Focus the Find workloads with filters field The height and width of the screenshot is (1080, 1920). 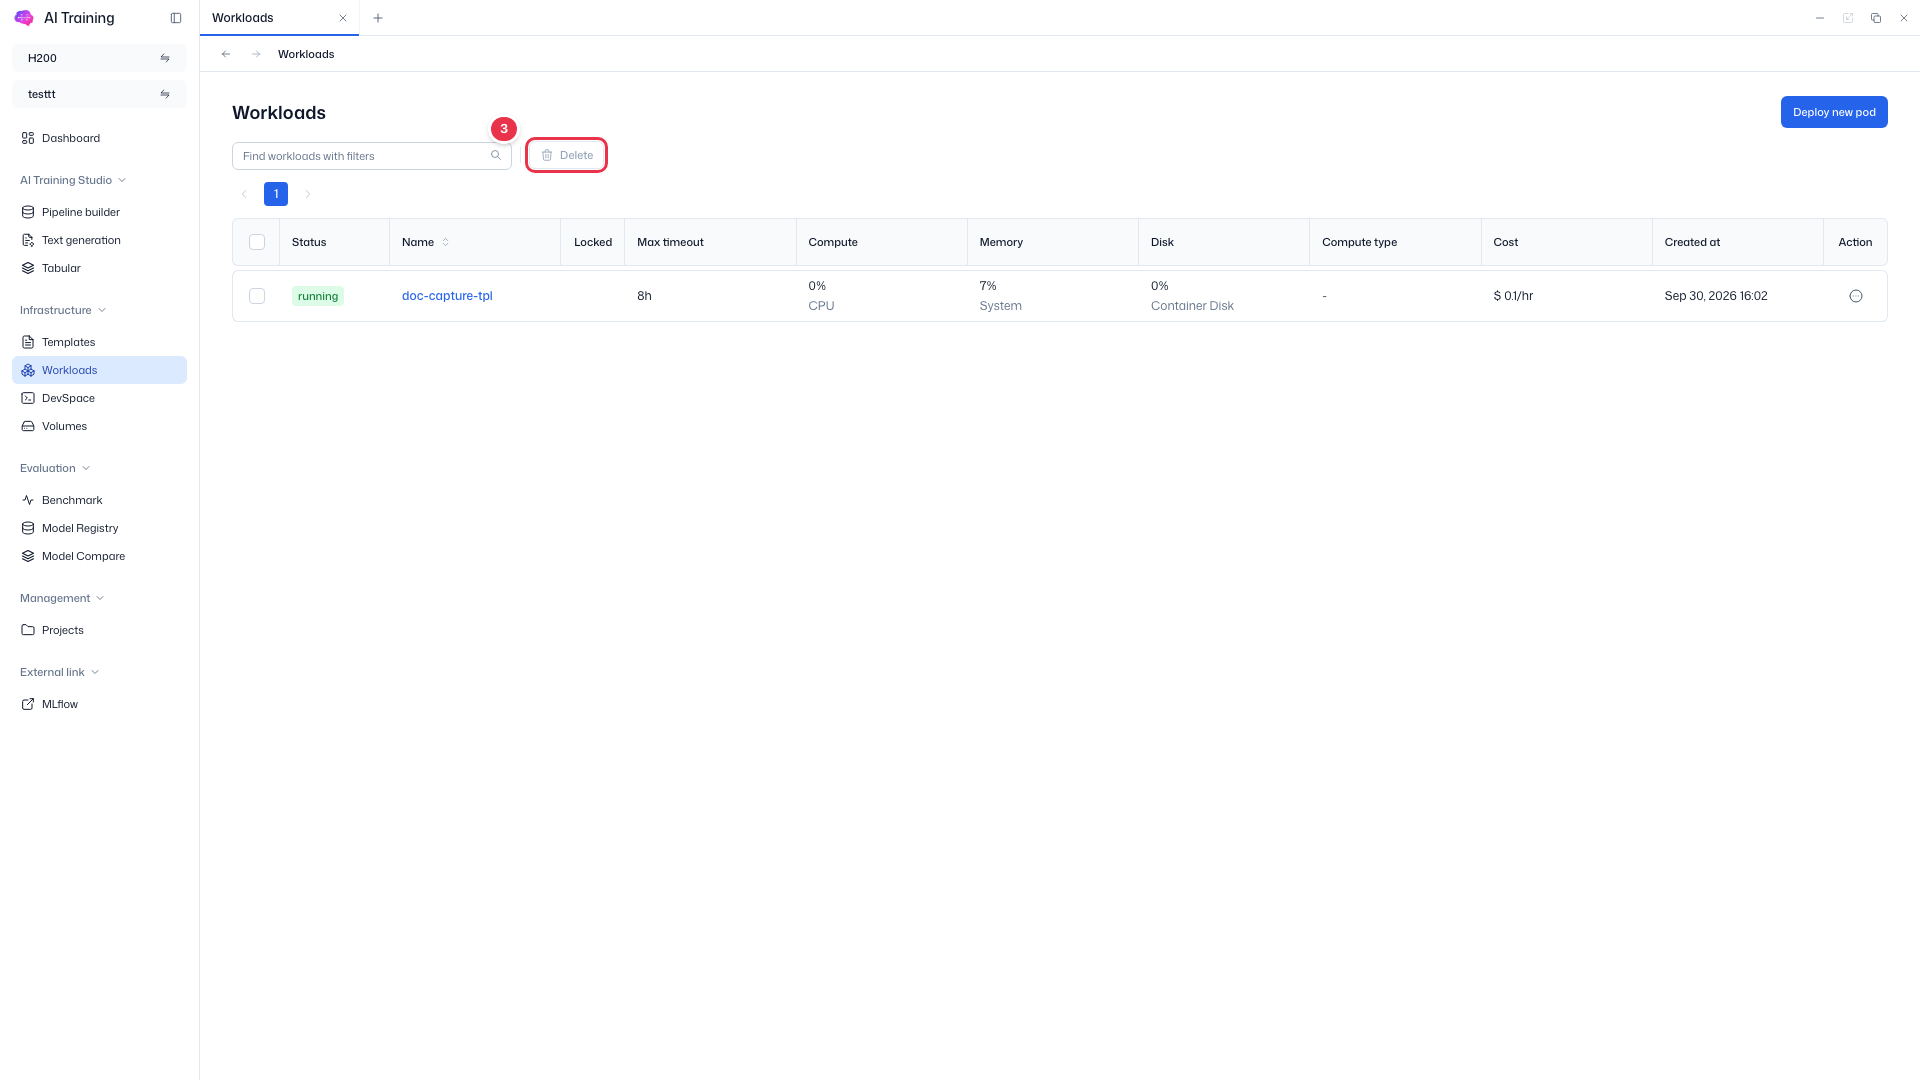click(x=372, y=156)
